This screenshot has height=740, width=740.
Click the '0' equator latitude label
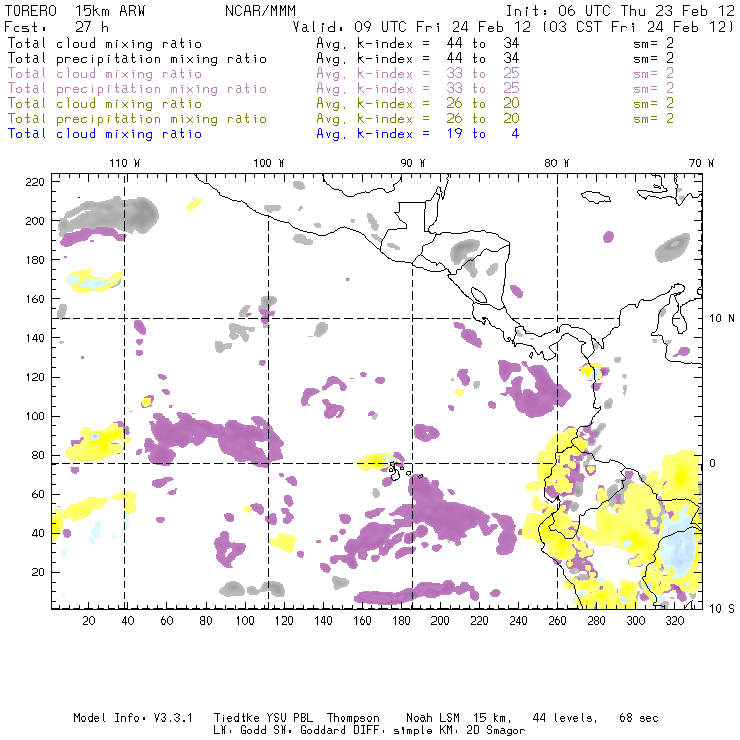coord(713,463)
